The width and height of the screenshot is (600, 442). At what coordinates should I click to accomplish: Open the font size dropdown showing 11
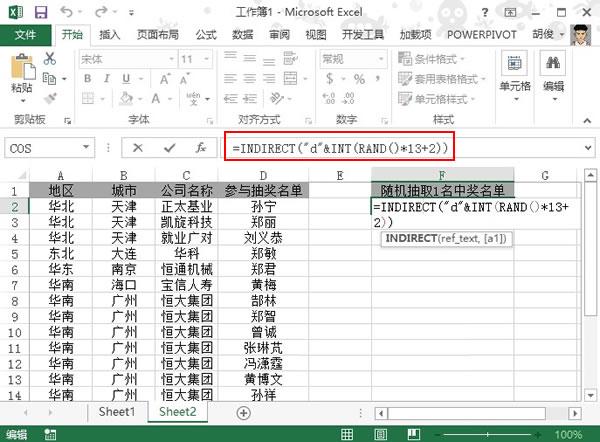click(x=207, y=59)
